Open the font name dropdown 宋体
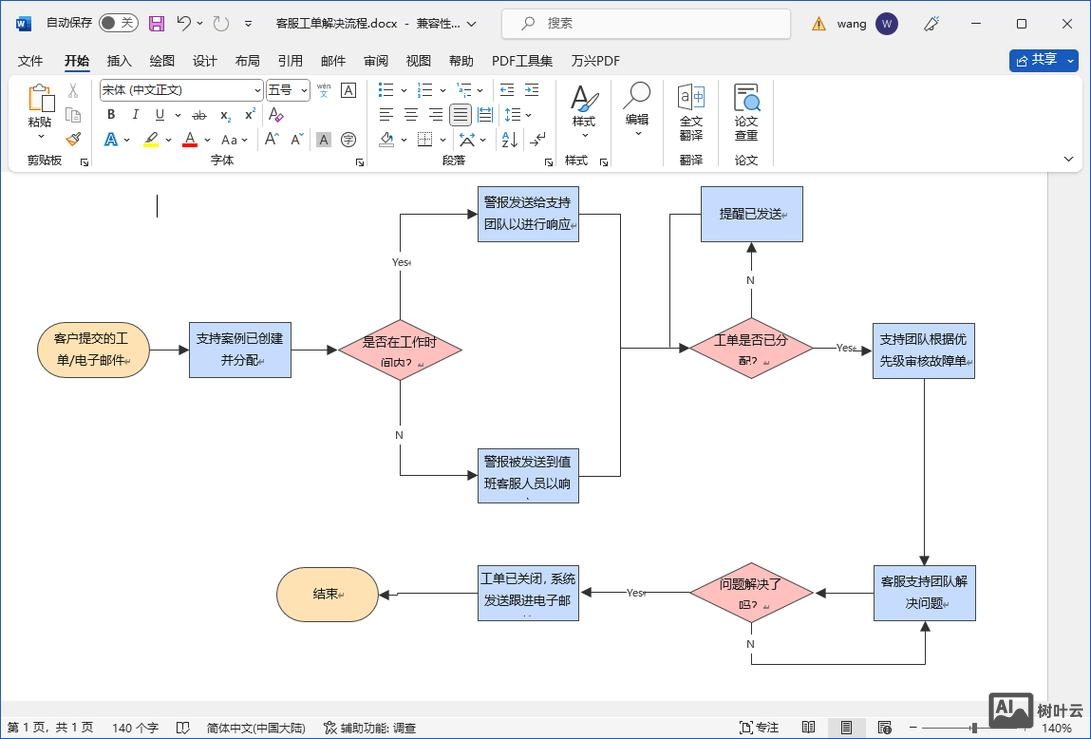1091x739 pixels. [x=257, y=90]
